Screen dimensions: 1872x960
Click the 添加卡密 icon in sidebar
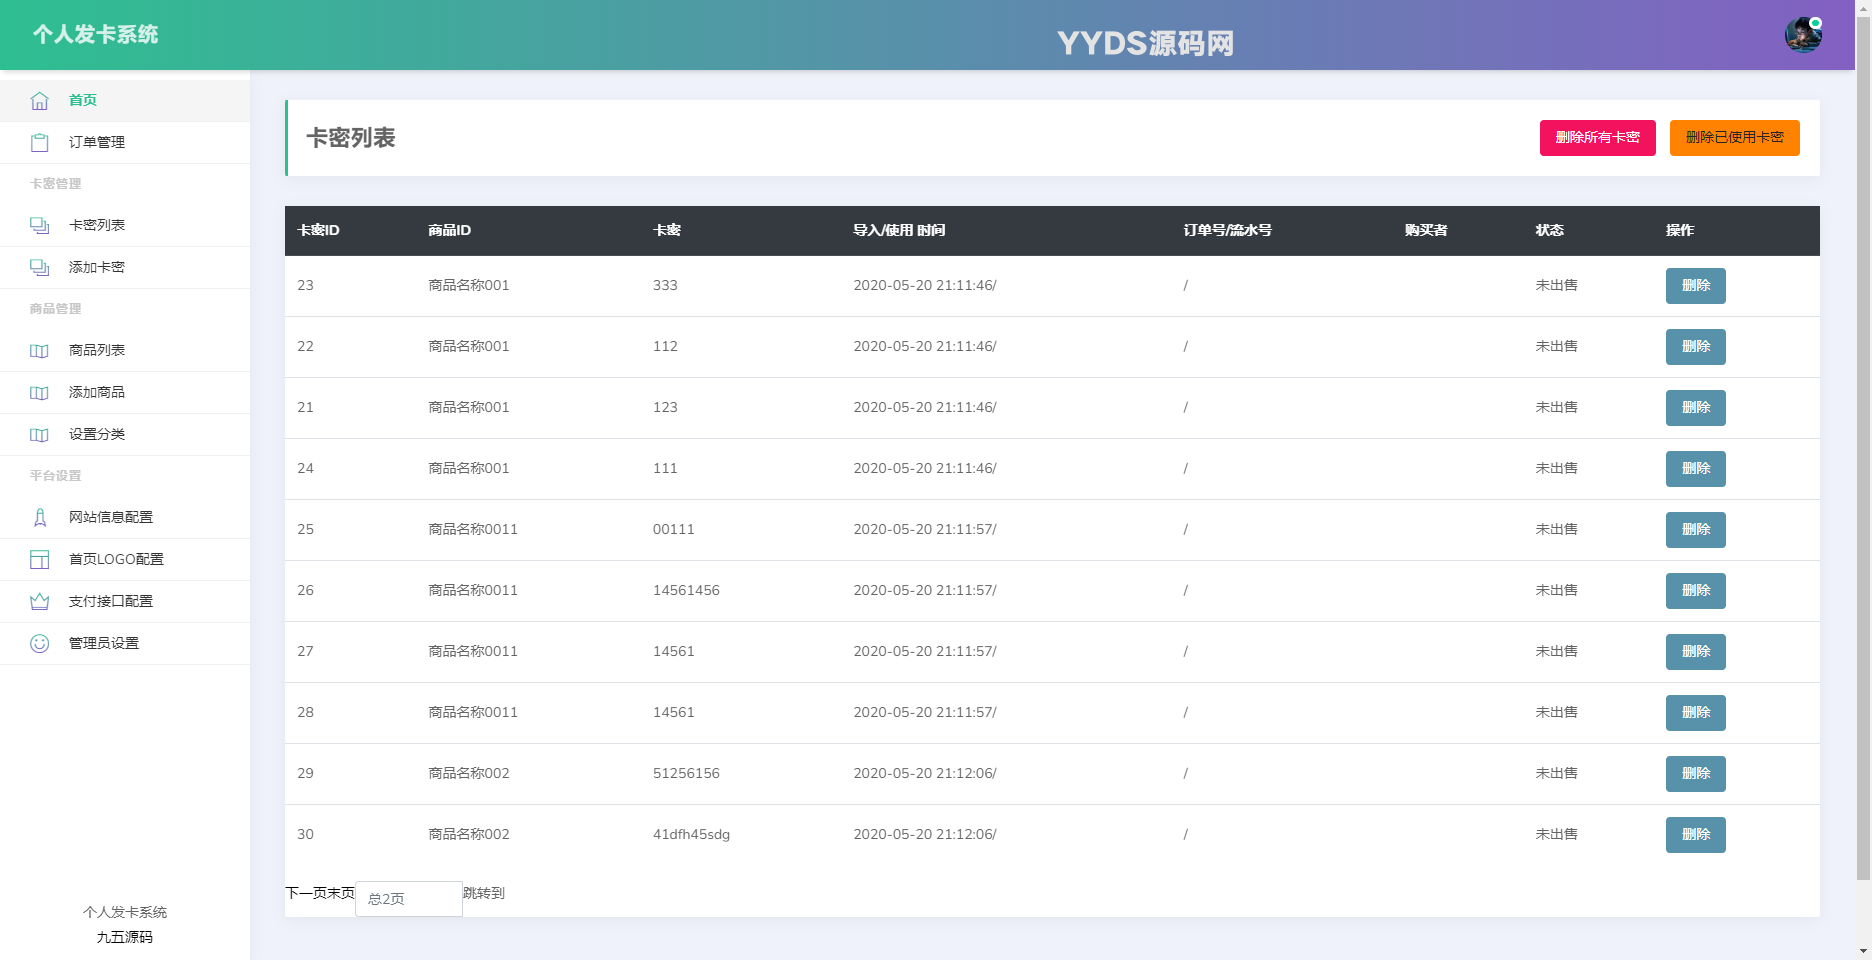pyautogui.click(x=39, y=267)
